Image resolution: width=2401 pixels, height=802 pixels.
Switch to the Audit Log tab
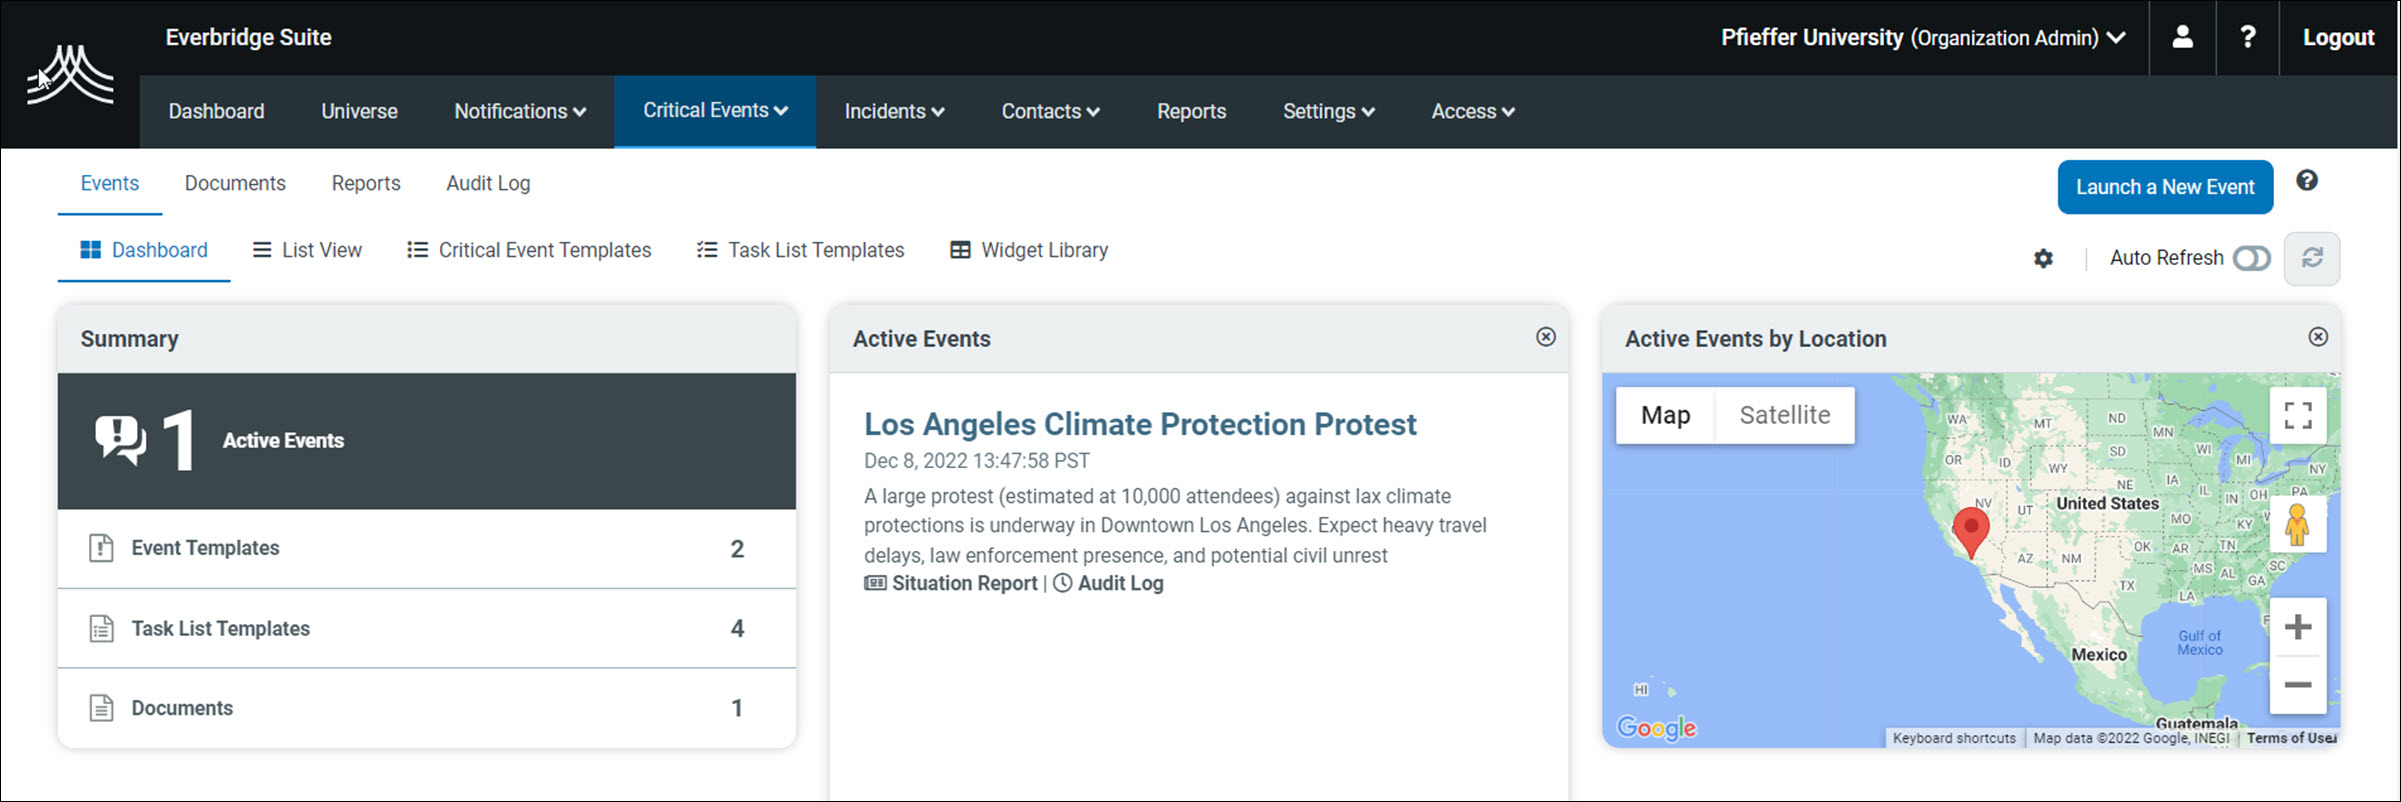click(x=488, y=183)
